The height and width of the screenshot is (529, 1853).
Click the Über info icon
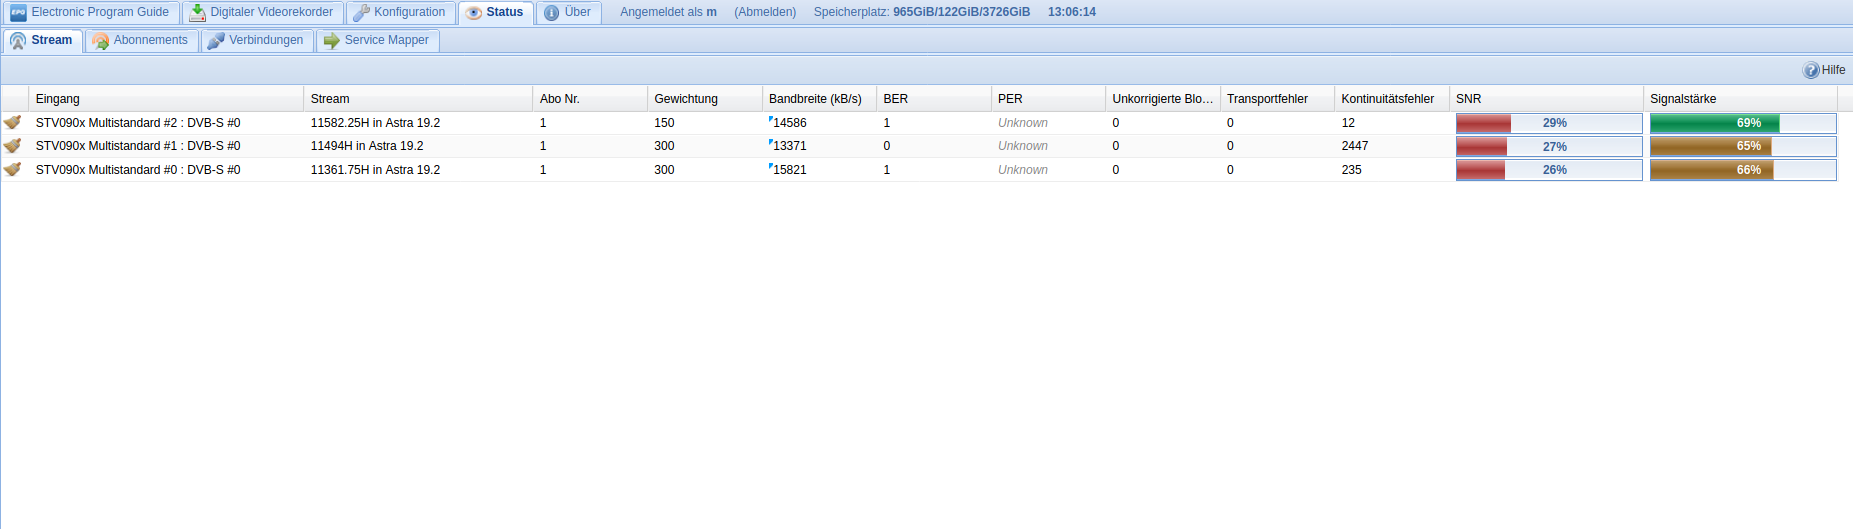coord(552,13)
